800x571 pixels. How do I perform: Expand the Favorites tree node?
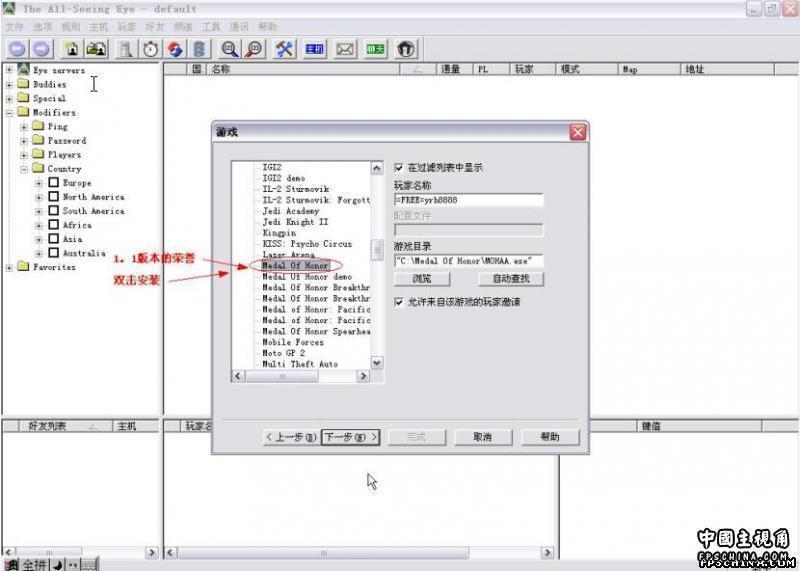9,267
